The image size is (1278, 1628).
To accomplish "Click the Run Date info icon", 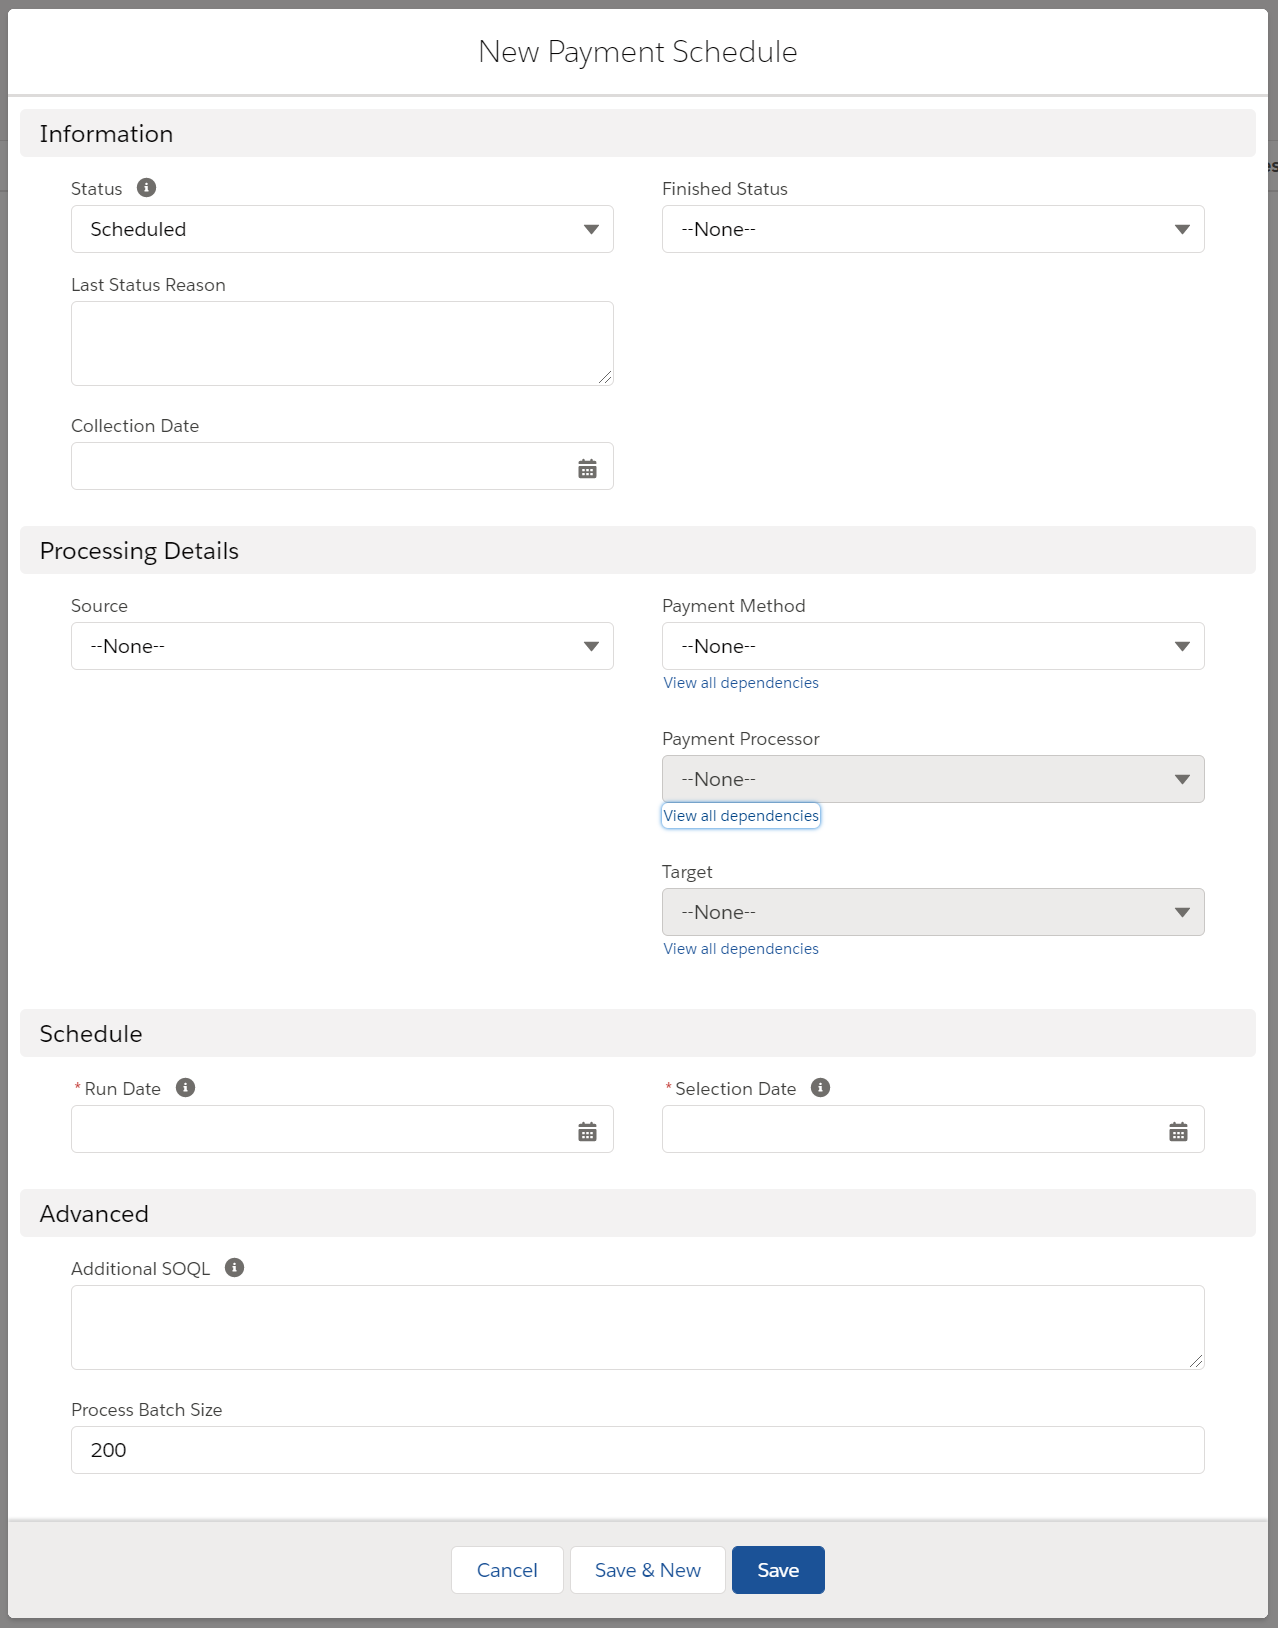I will 185,1088.
